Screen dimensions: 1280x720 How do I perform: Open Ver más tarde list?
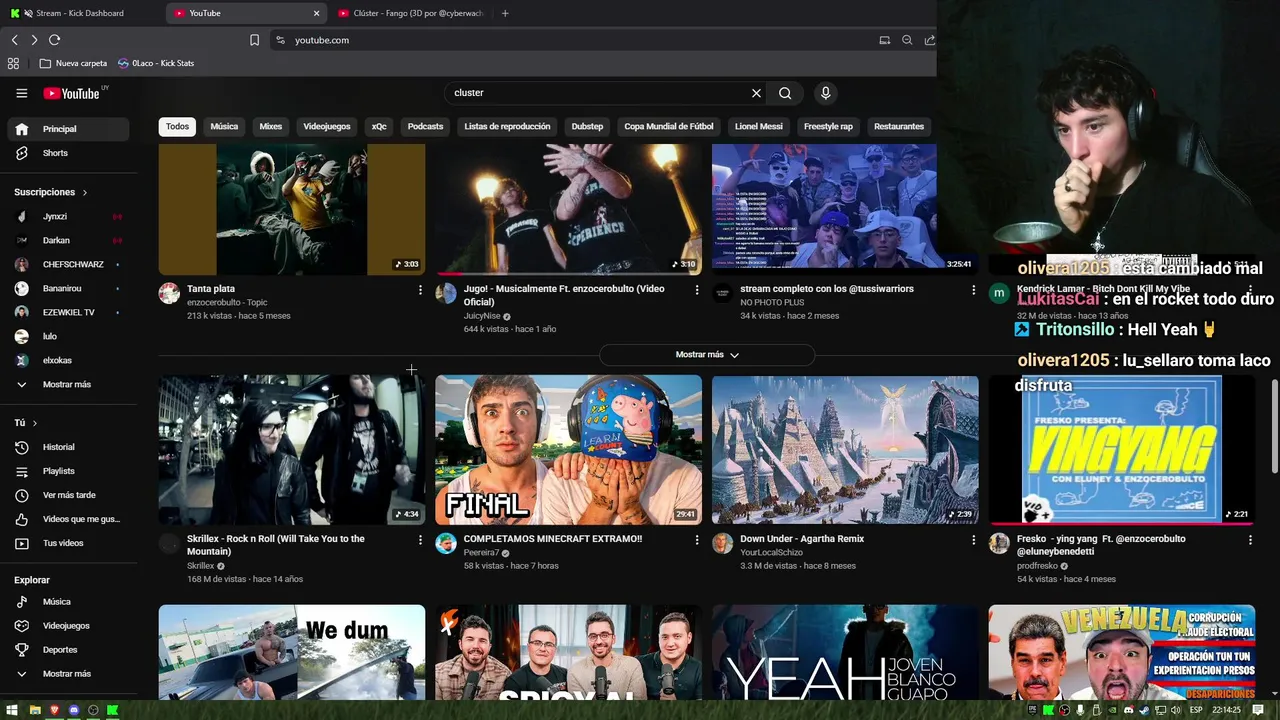tap(68, 495)
